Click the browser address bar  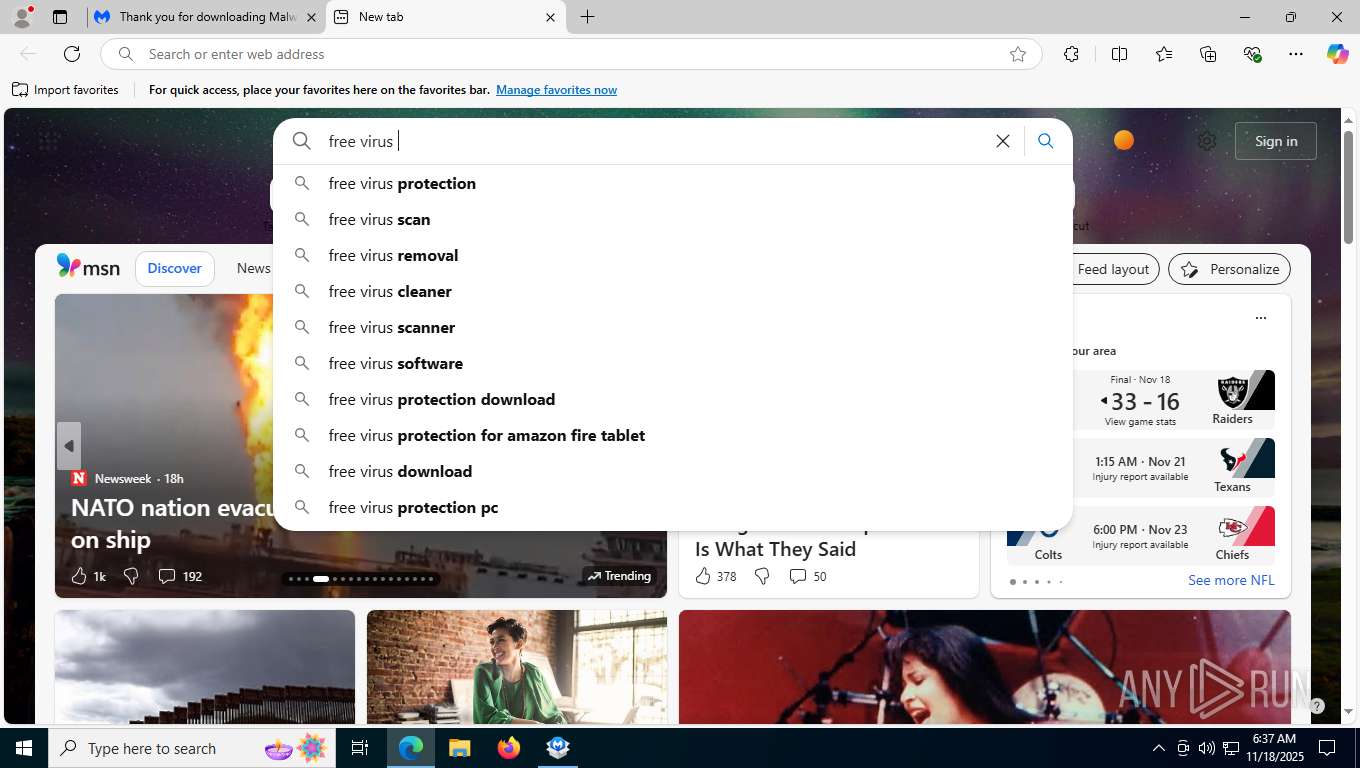click(x=570, y=54)
